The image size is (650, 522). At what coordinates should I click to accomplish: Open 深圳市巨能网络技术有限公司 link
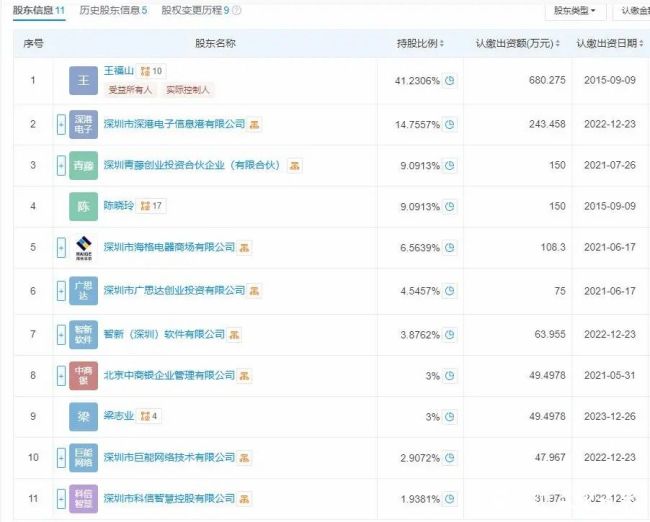(x=169, y=457)
